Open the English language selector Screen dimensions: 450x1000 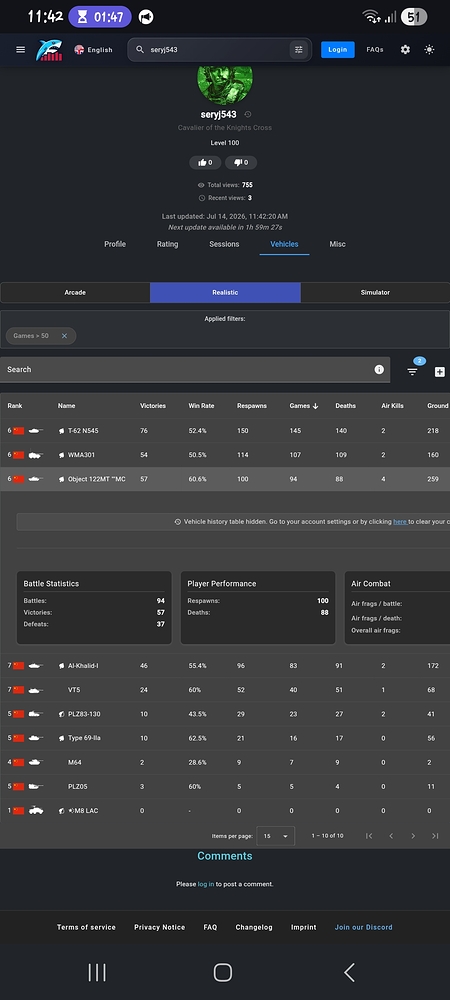93,50
